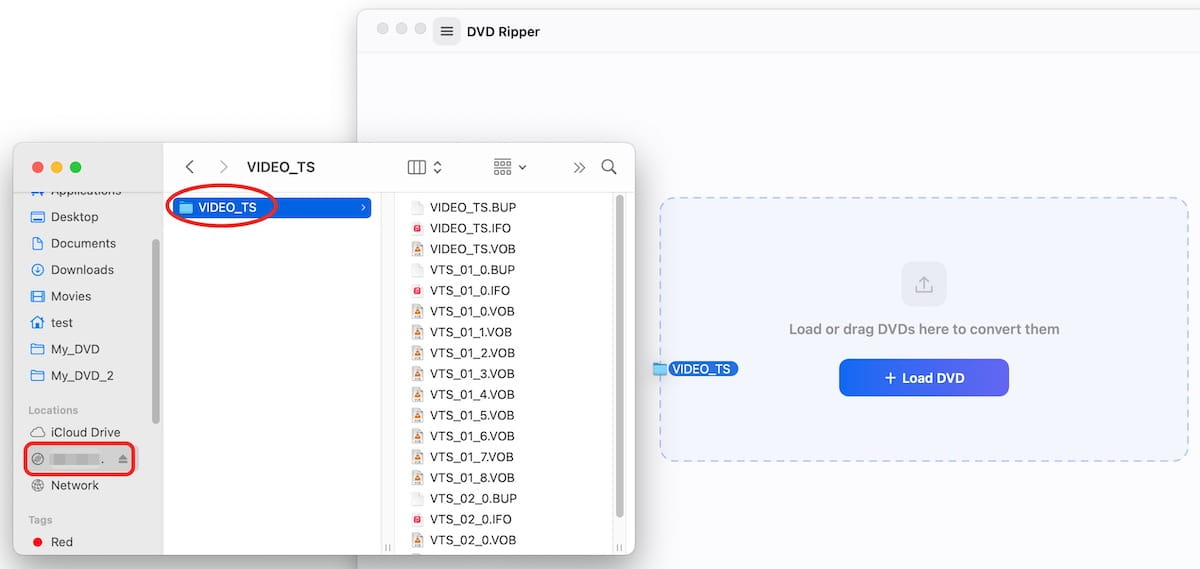Select file VTS_01_7.VOB

(x=472, y=457)
